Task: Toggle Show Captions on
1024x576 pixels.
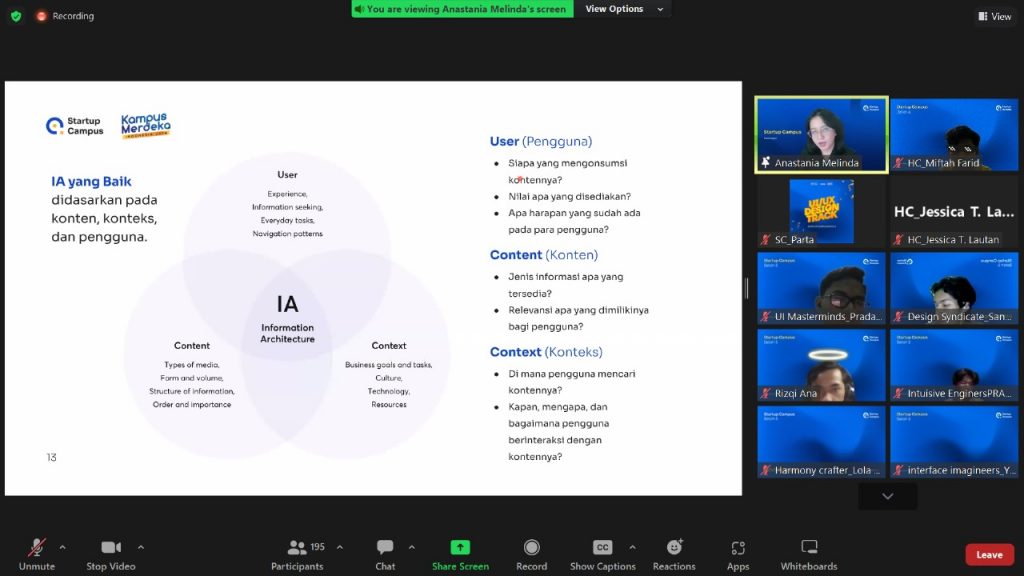Action: click(x=602, y=548)
